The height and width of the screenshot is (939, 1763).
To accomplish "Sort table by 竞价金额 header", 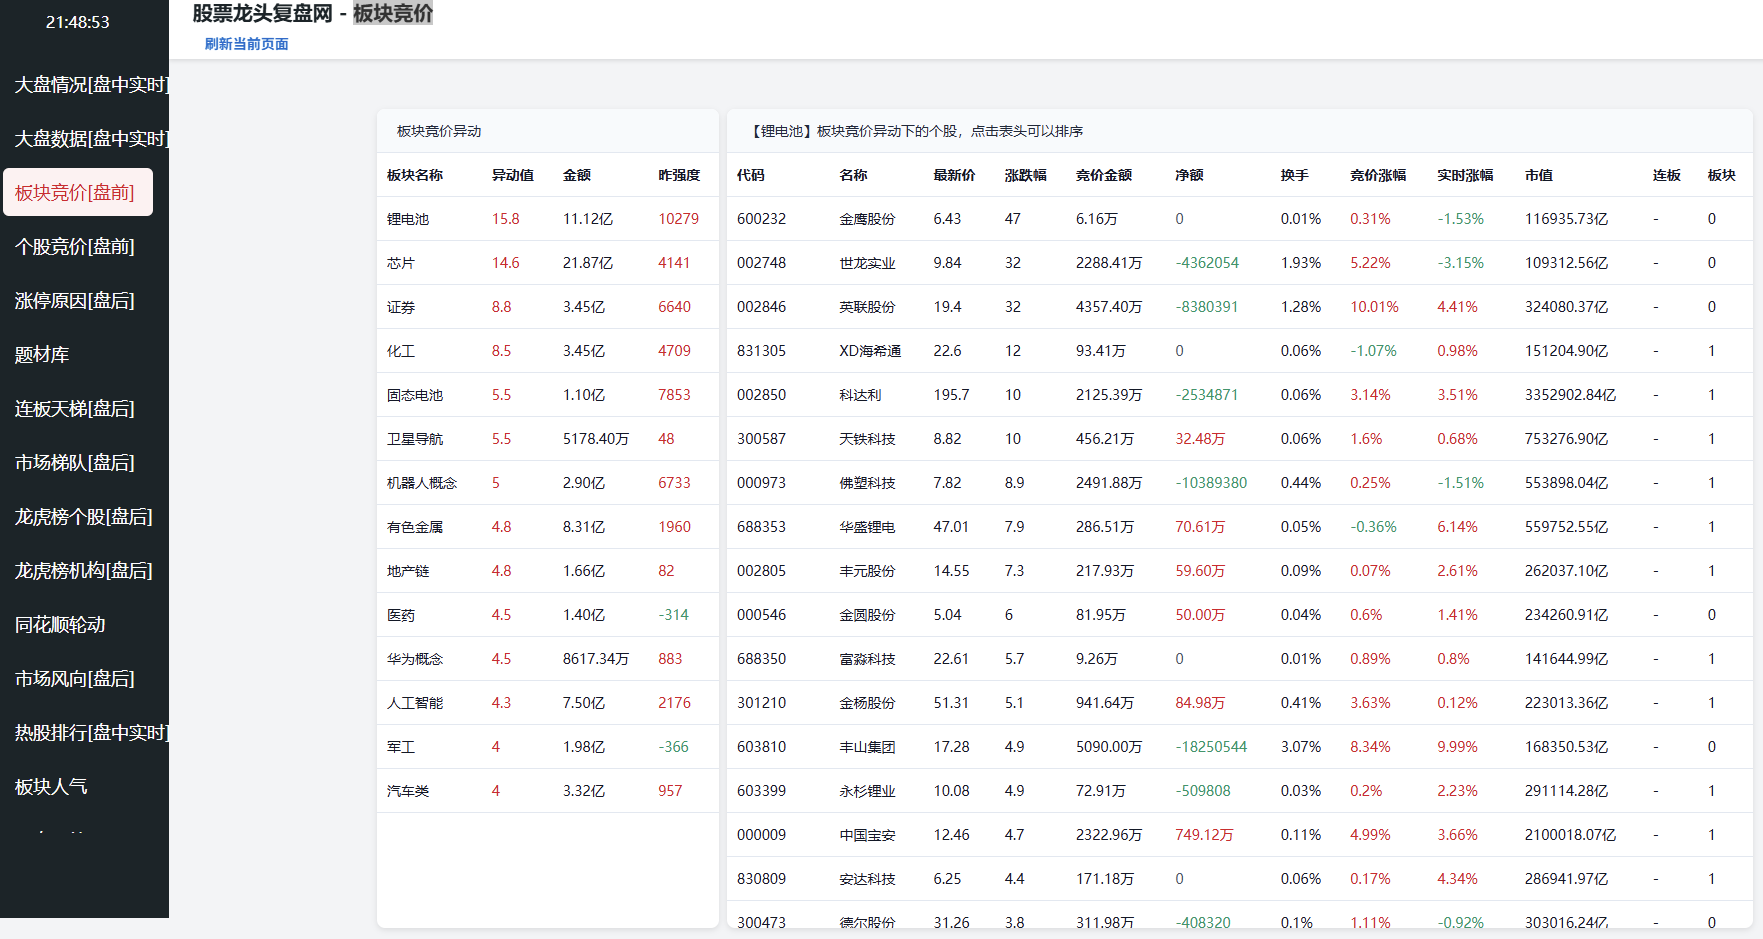I will click(1103, 175).
